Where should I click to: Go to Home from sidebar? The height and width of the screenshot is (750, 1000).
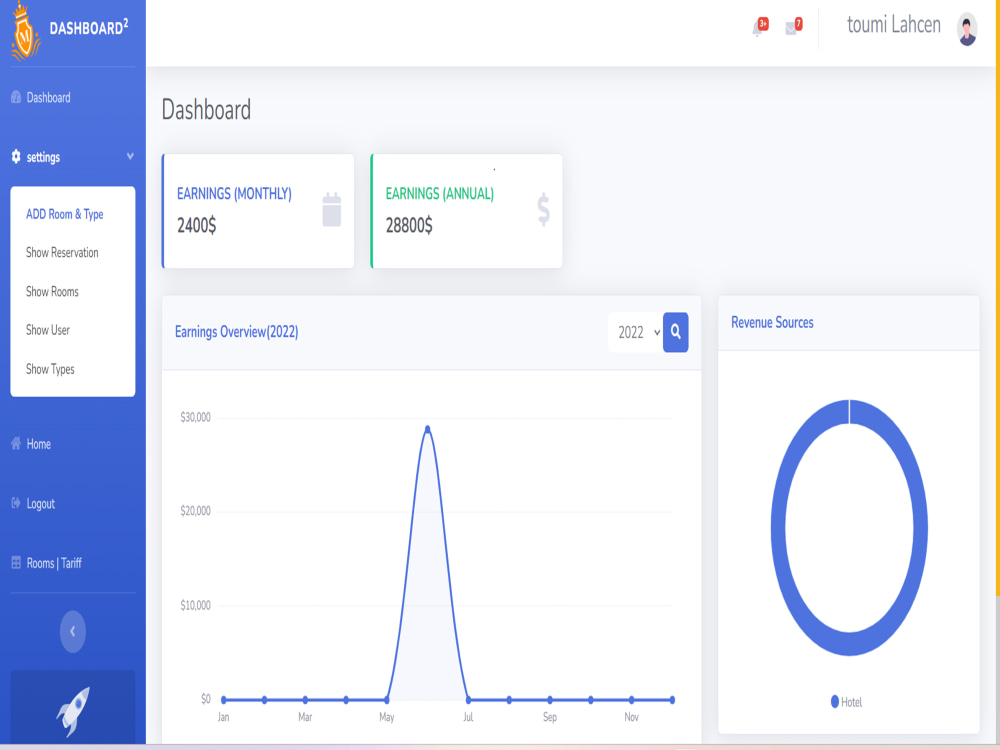(x=38, y=444)
